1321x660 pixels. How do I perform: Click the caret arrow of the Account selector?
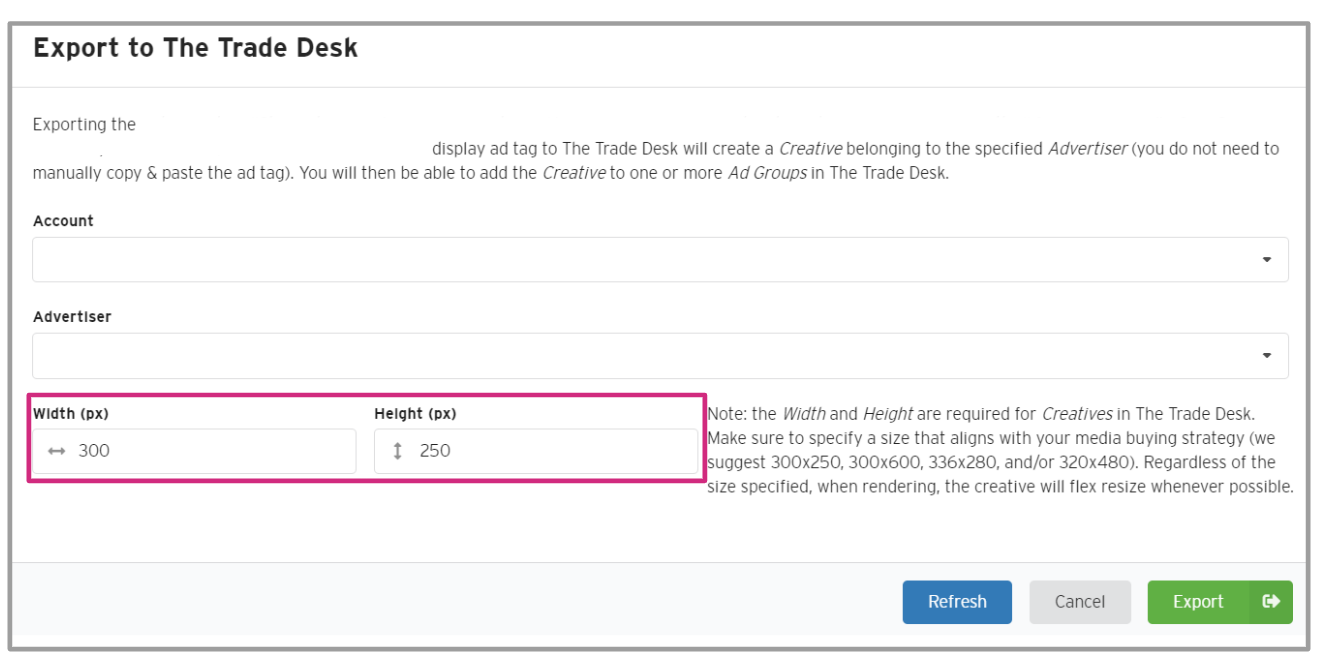[1267, 260]
